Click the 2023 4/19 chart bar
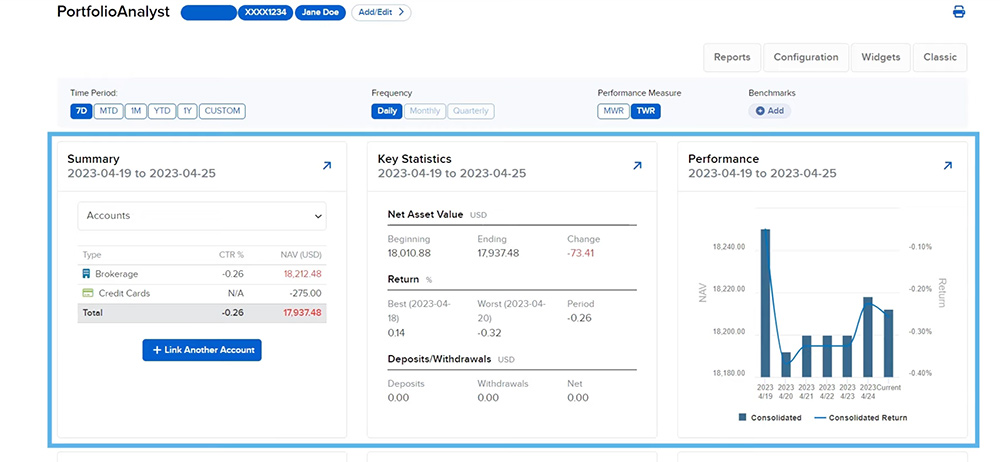Screen dimensions: 1000x462 765,302
